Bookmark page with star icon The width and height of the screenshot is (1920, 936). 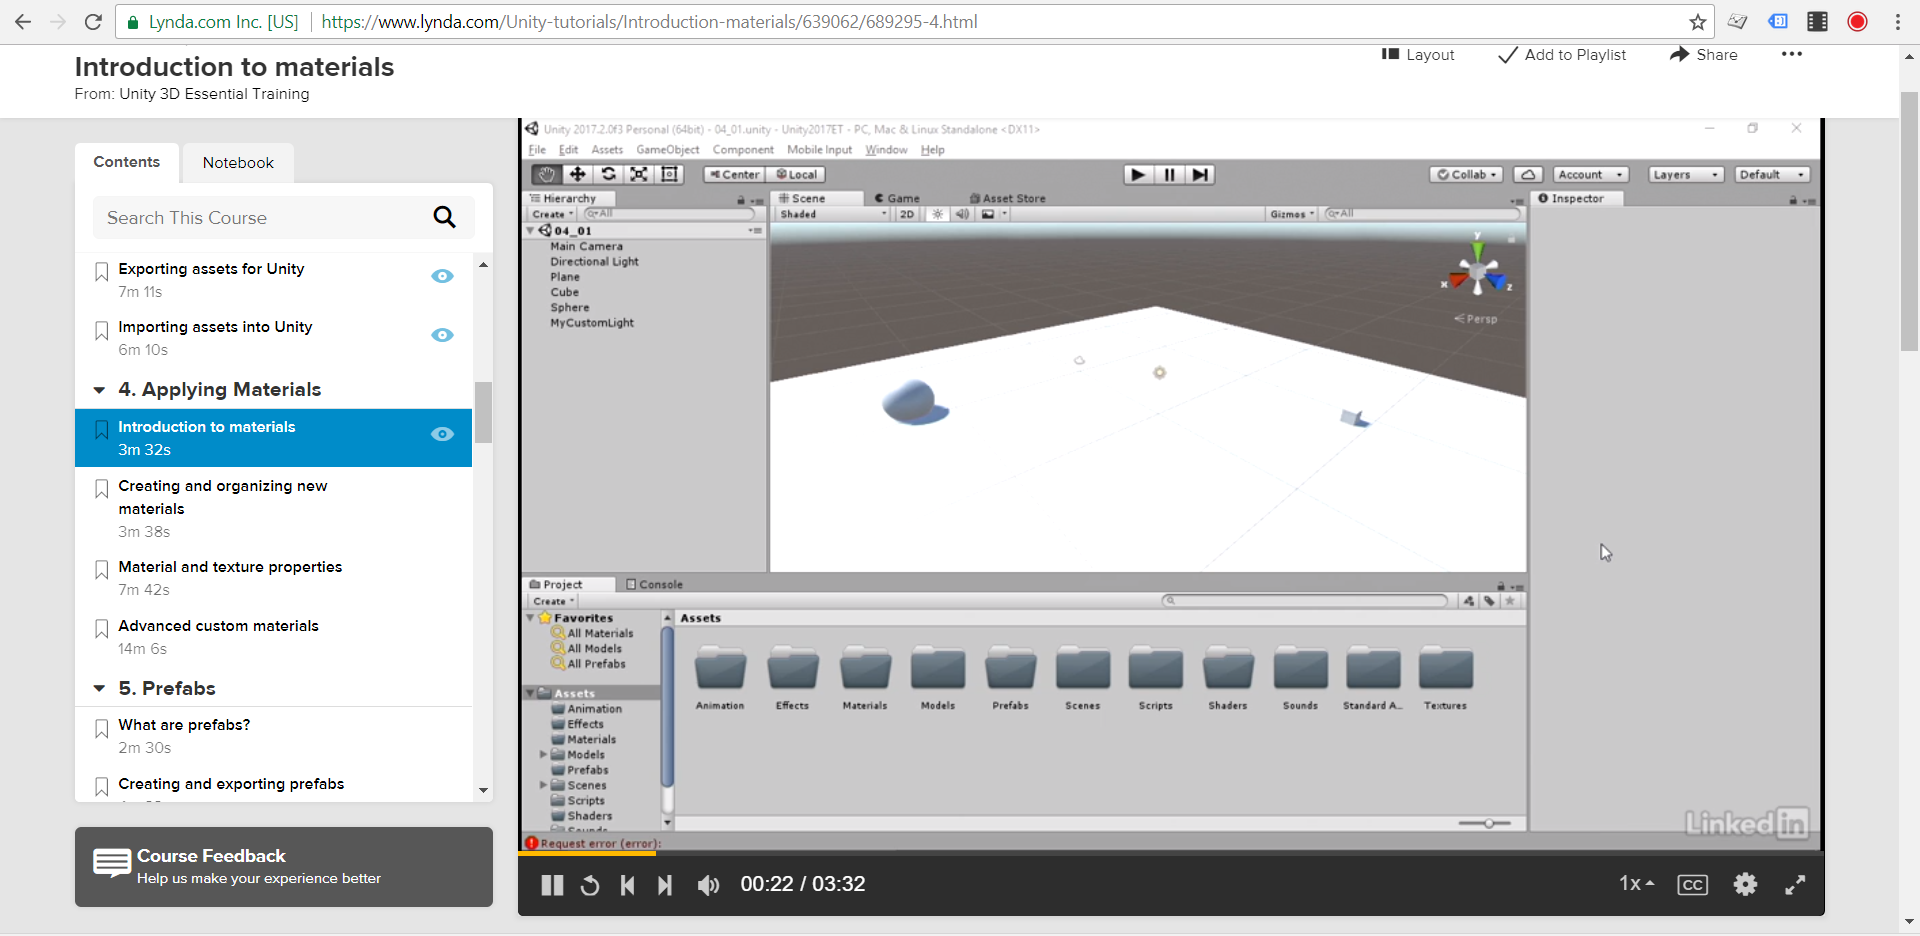click(1697, 22)
